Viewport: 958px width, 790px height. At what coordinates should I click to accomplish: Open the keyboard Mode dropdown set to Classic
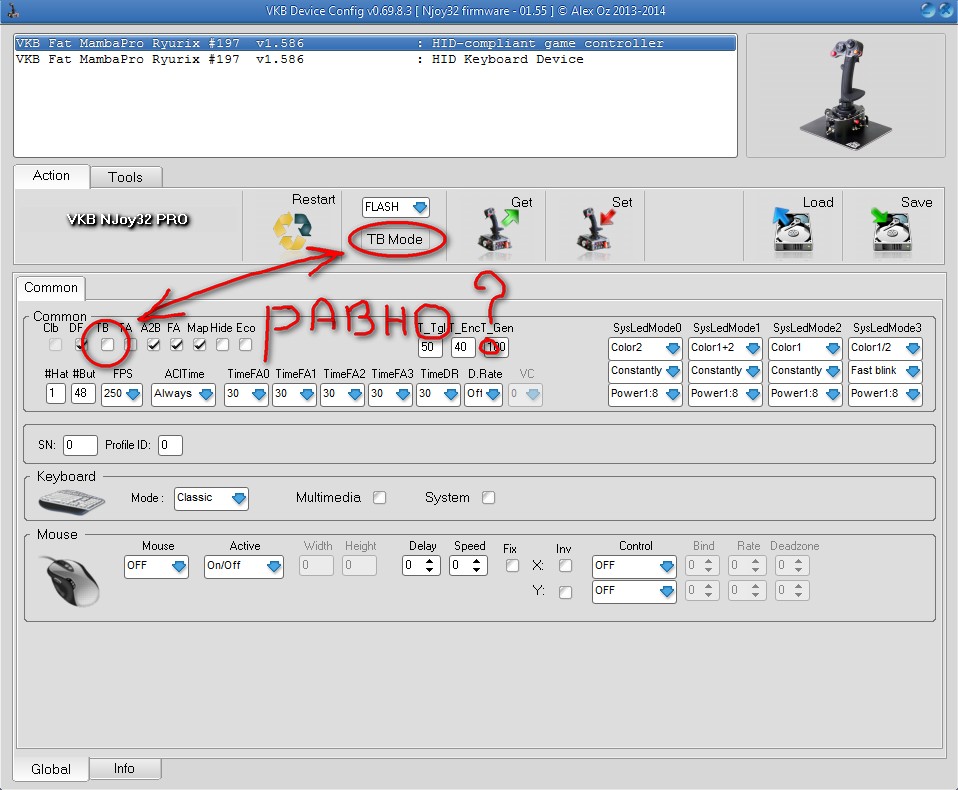point(211,498)
